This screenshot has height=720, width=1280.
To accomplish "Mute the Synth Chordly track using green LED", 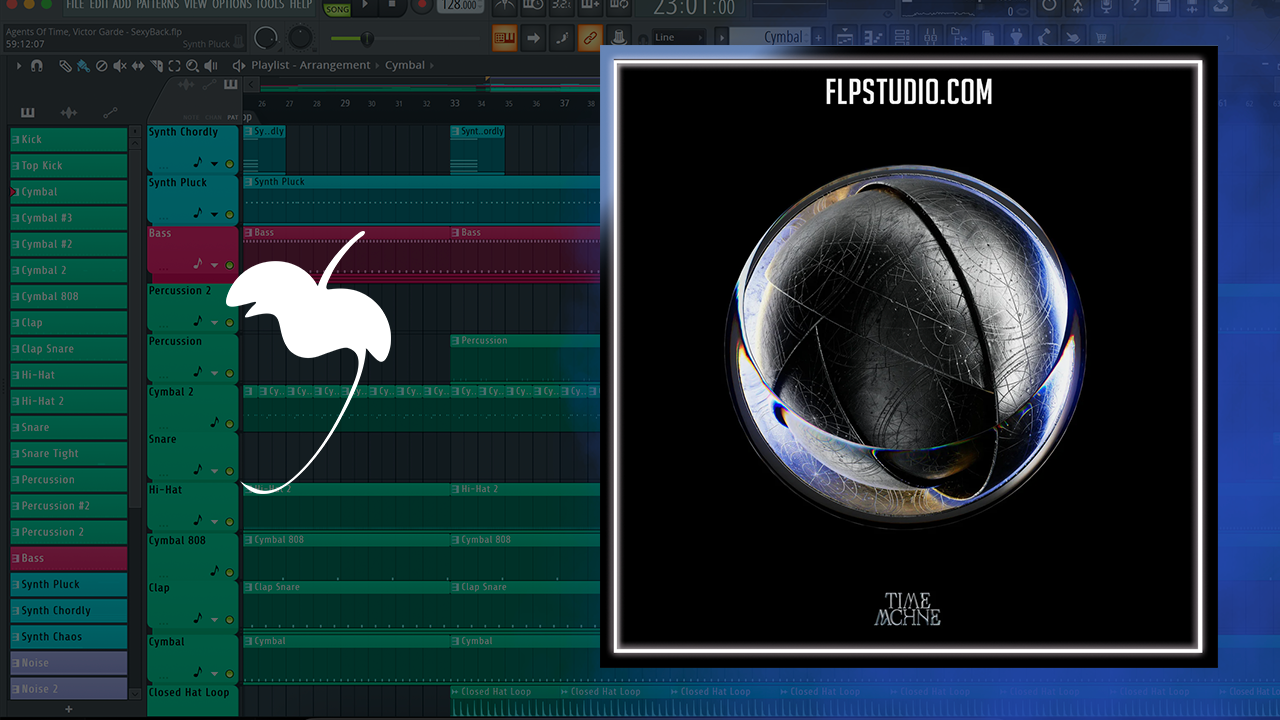I will [x=229, y=163].
